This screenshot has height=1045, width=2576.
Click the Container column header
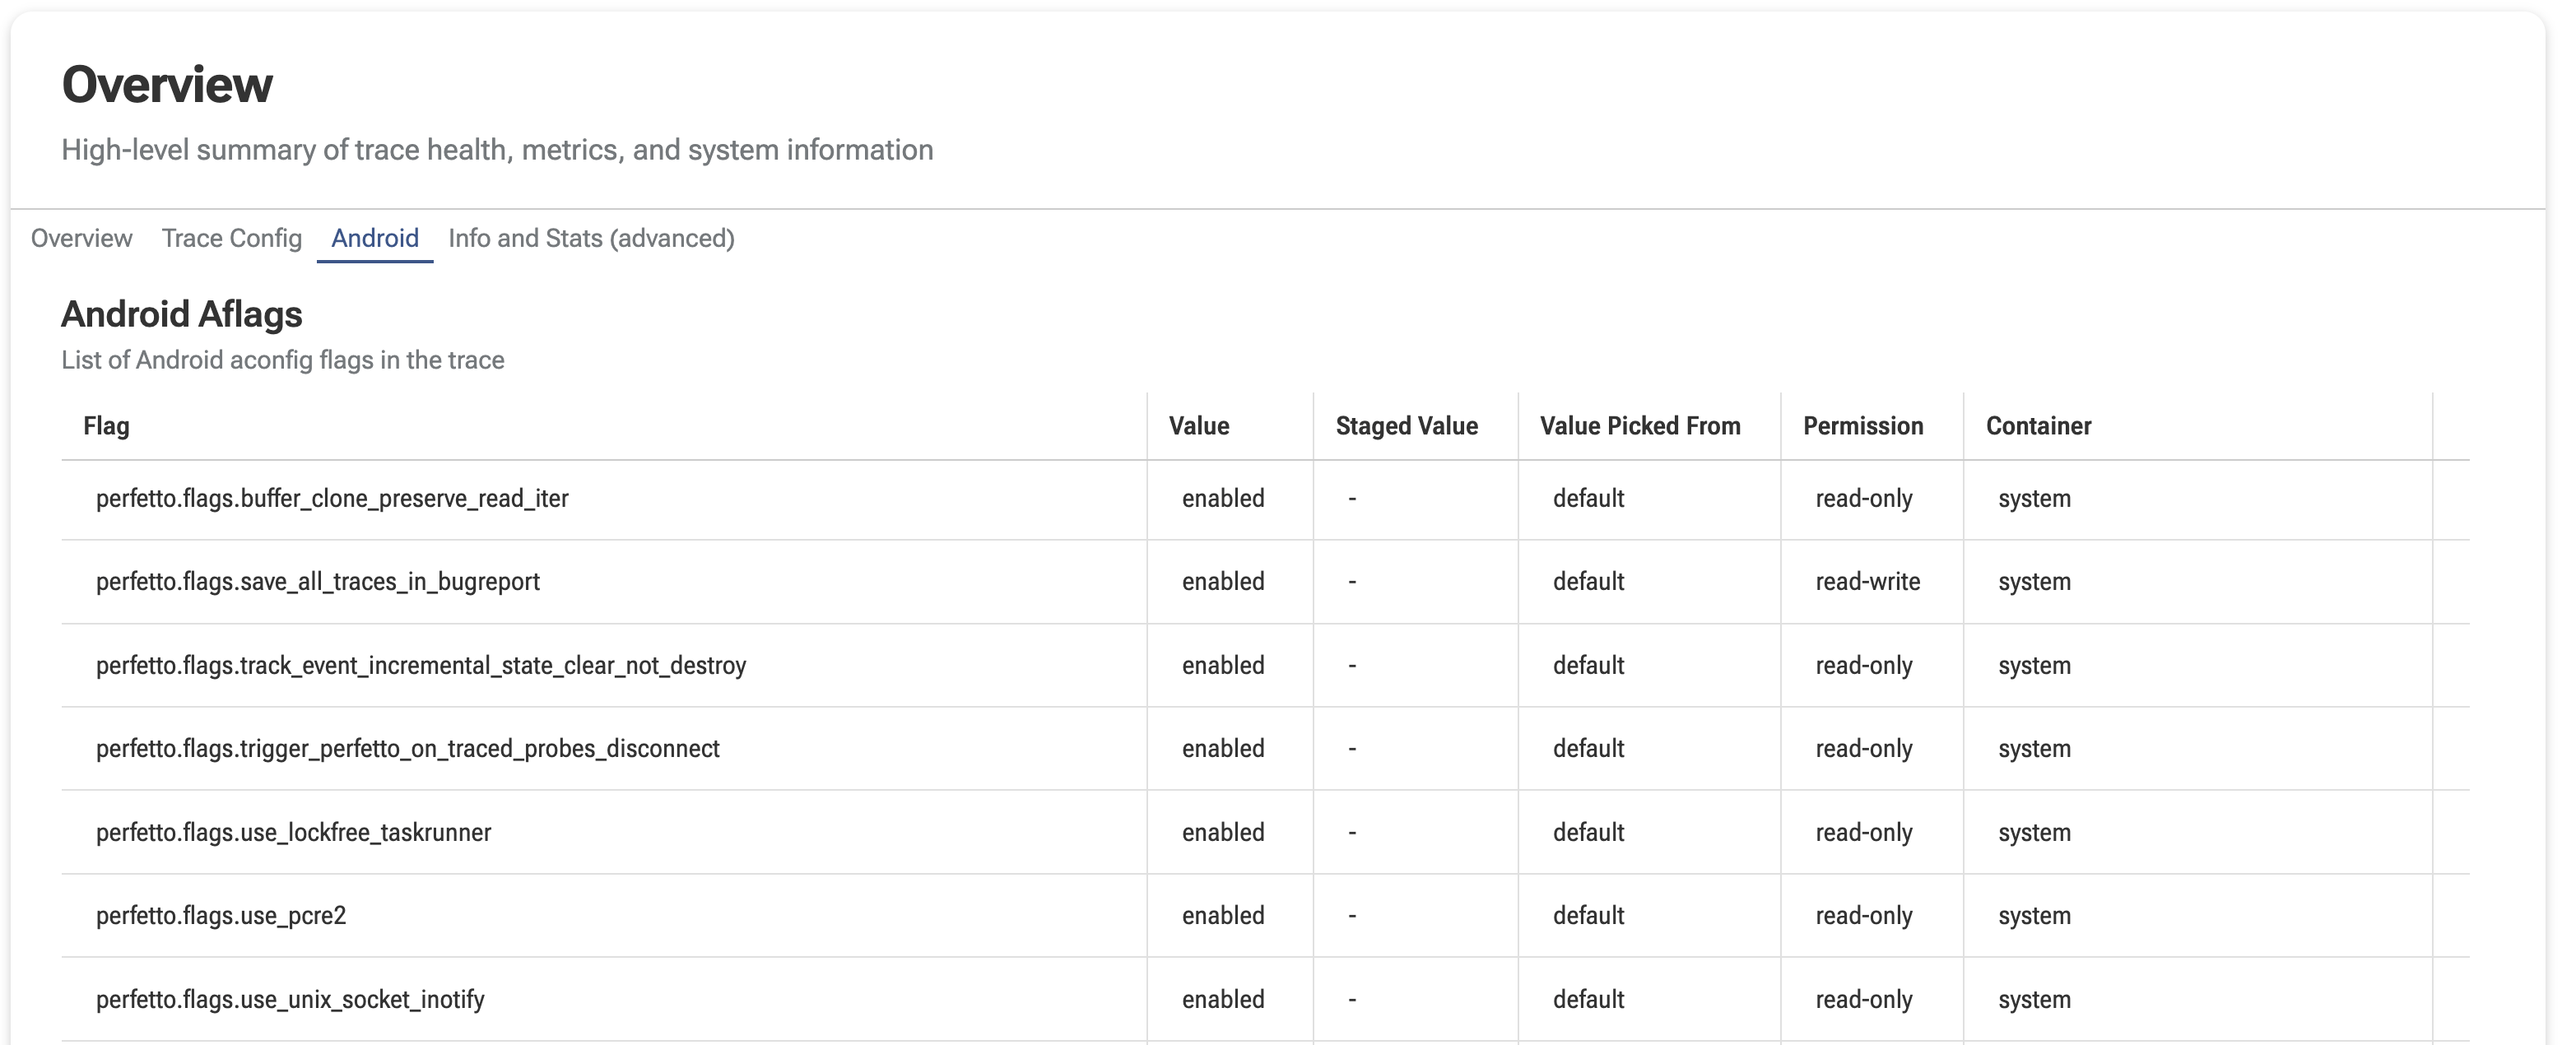coord(2038,426)
